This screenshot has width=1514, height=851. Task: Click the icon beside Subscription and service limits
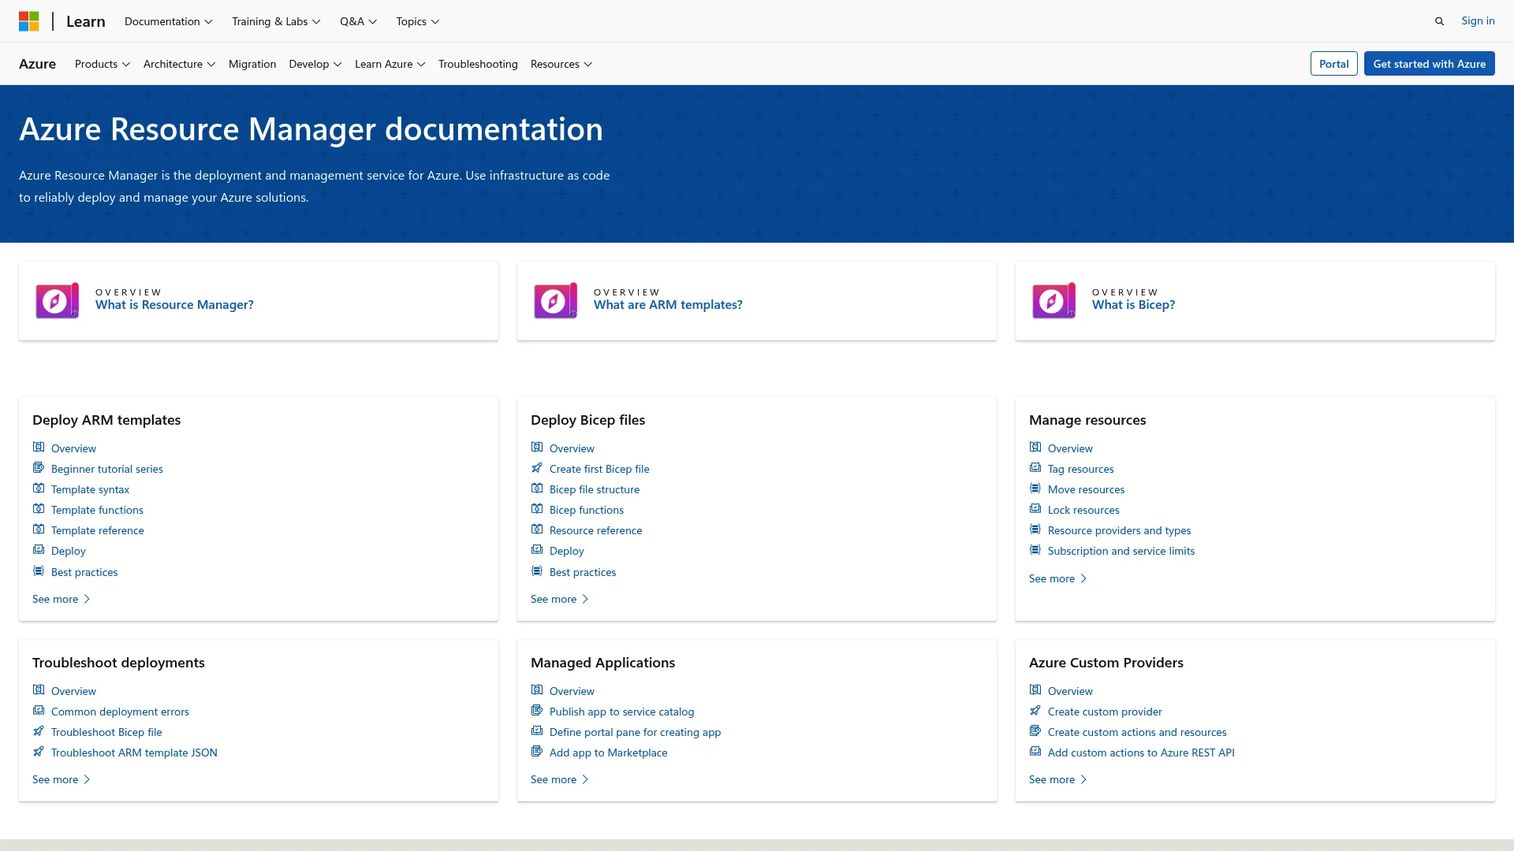coord(1035,550)
